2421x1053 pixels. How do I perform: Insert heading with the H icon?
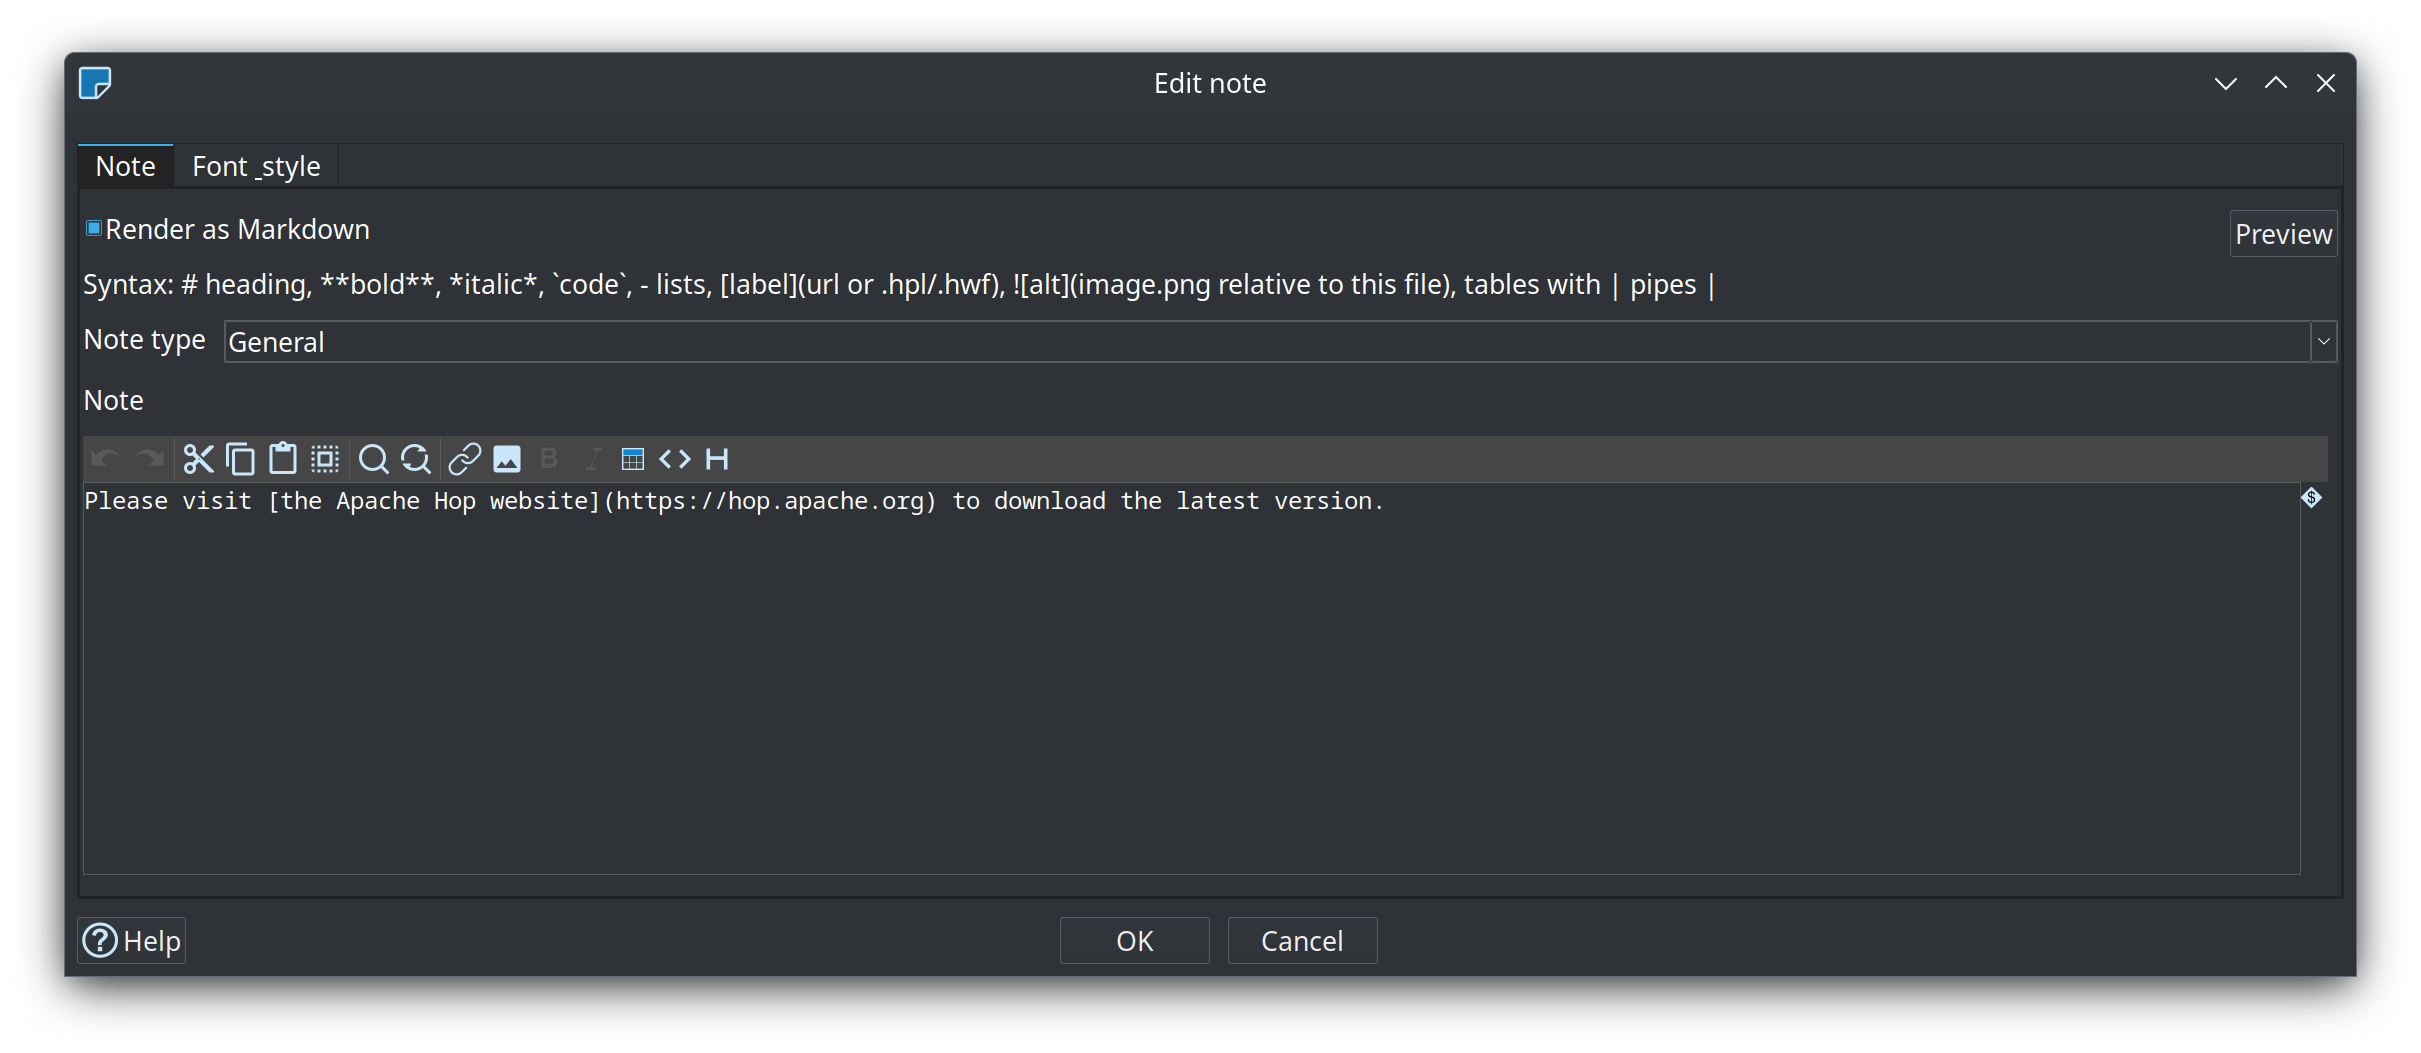pyautogui.click(x=717, y=459)
